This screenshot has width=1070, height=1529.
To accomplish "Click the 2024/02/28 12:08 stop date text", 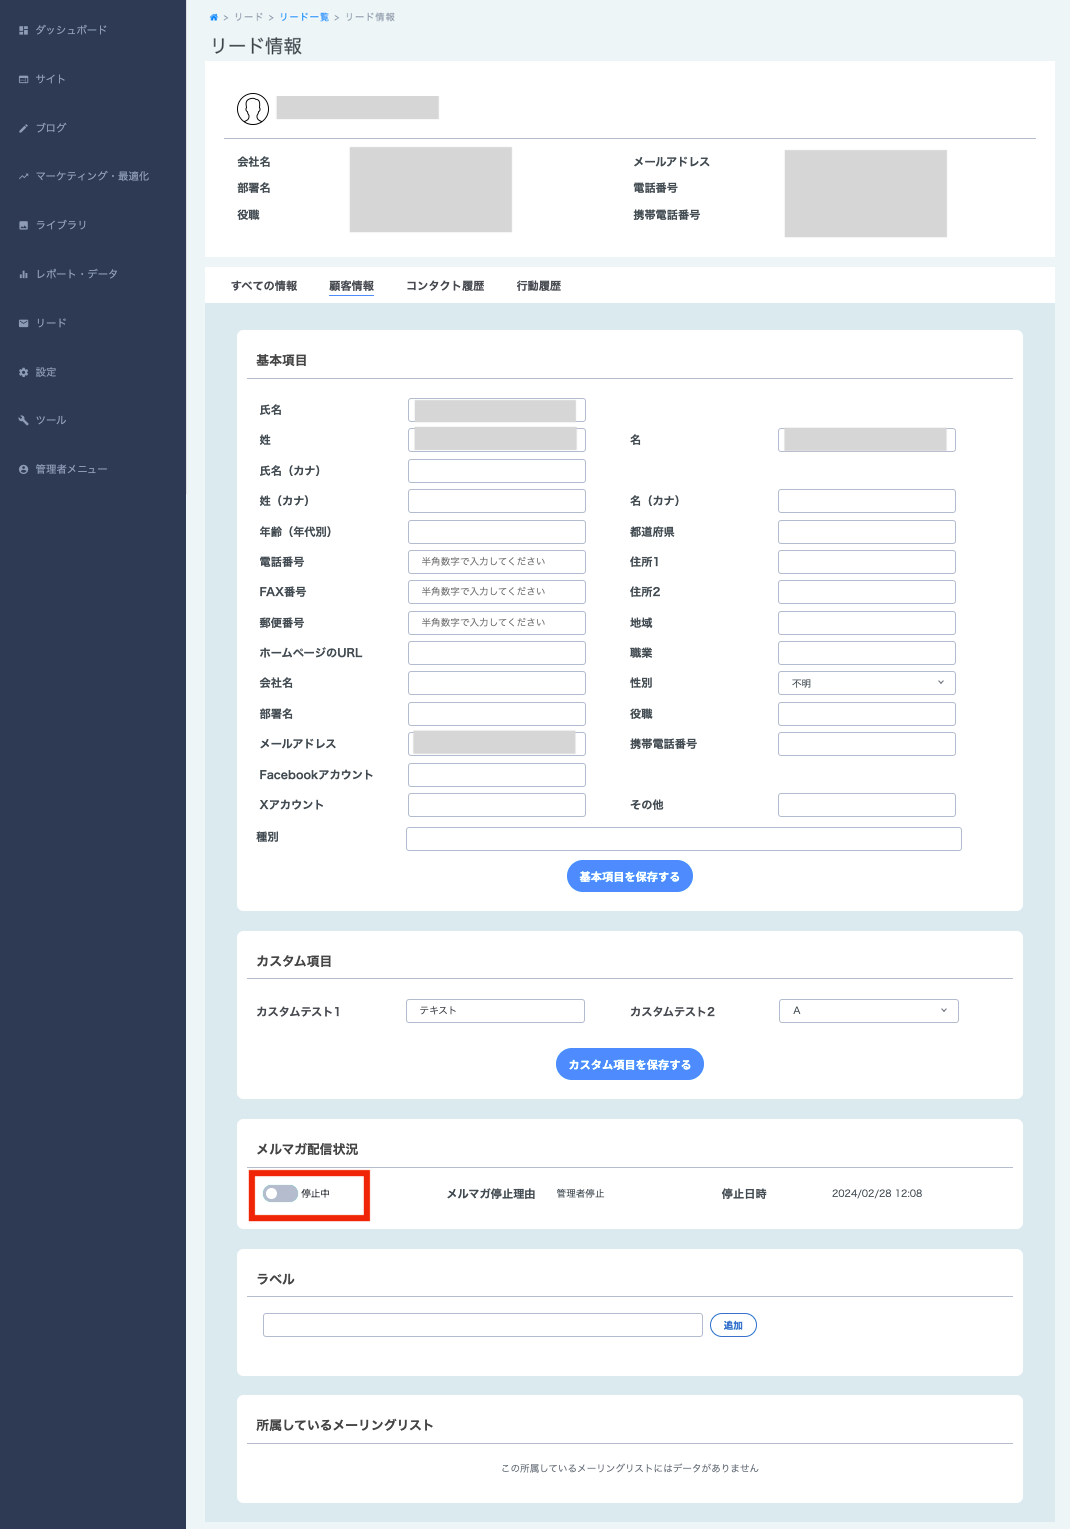I will (877, 1194).
